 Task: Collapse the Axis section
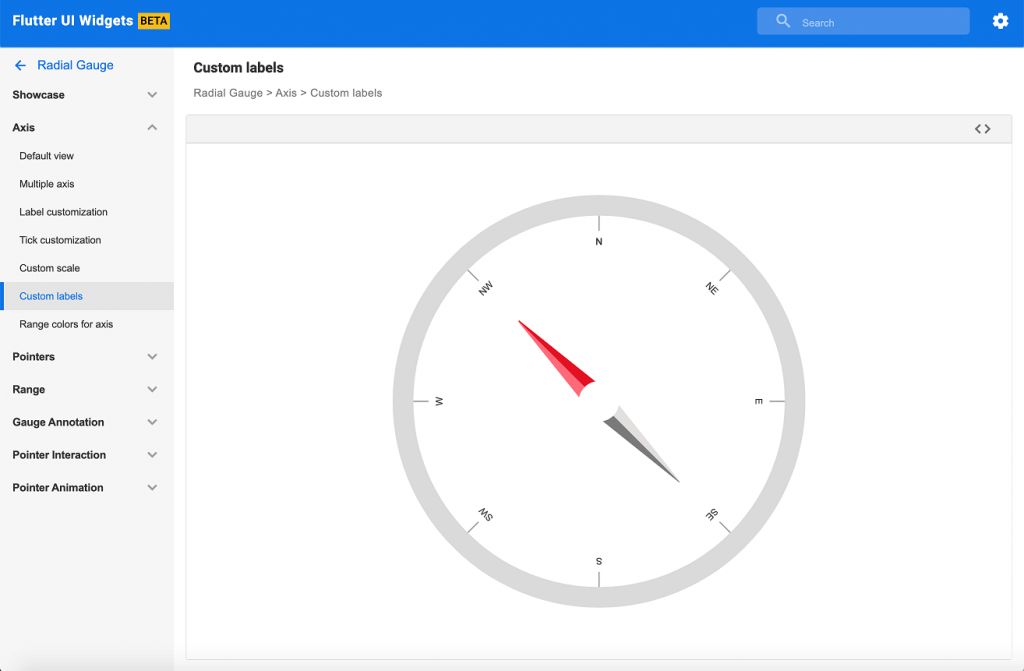87,127
